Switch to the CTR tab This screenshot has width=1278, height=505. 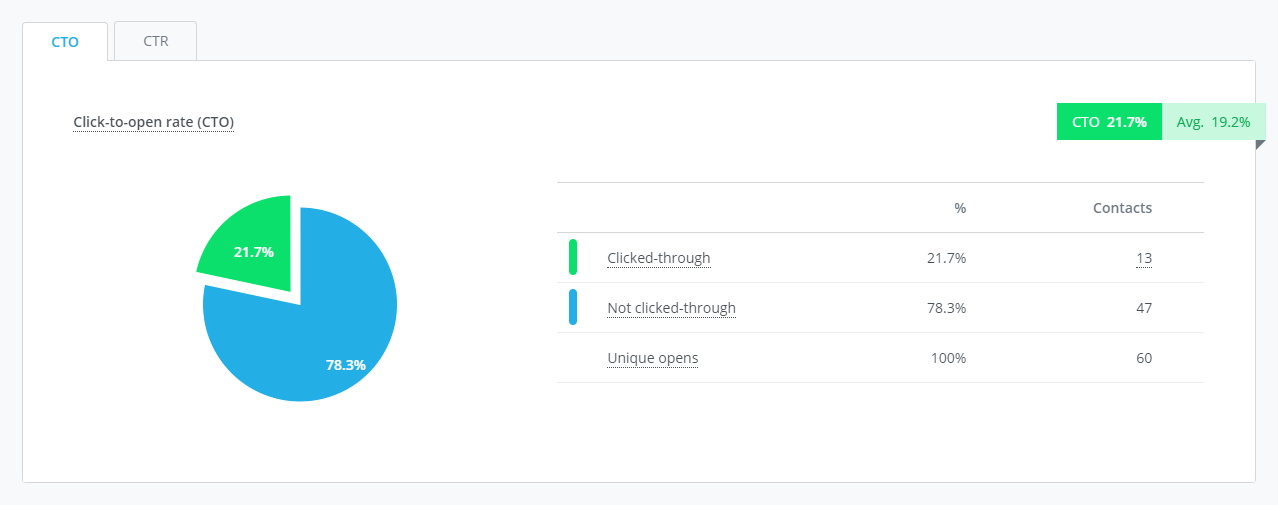point(155,41)
